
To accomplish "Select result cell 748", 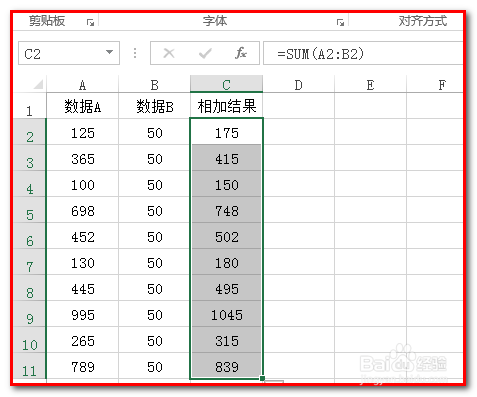I will 226,210.
